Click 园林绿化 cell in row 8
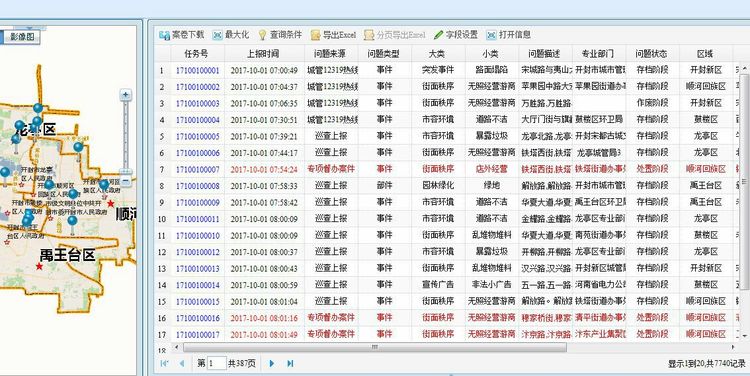This screenshot has height=376, width=750. click(x=437, y=185)
